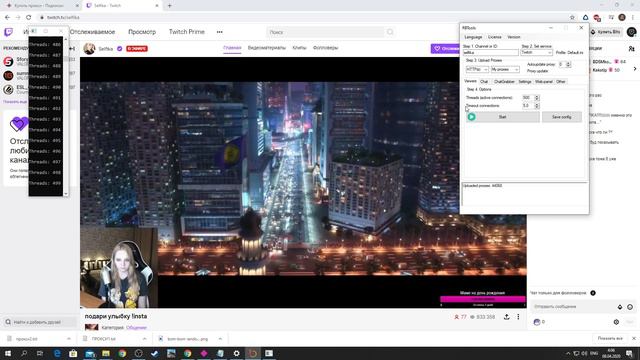Open the Microsoft Store taskbar icon
The image size is (640, 360).
point(73,353)
